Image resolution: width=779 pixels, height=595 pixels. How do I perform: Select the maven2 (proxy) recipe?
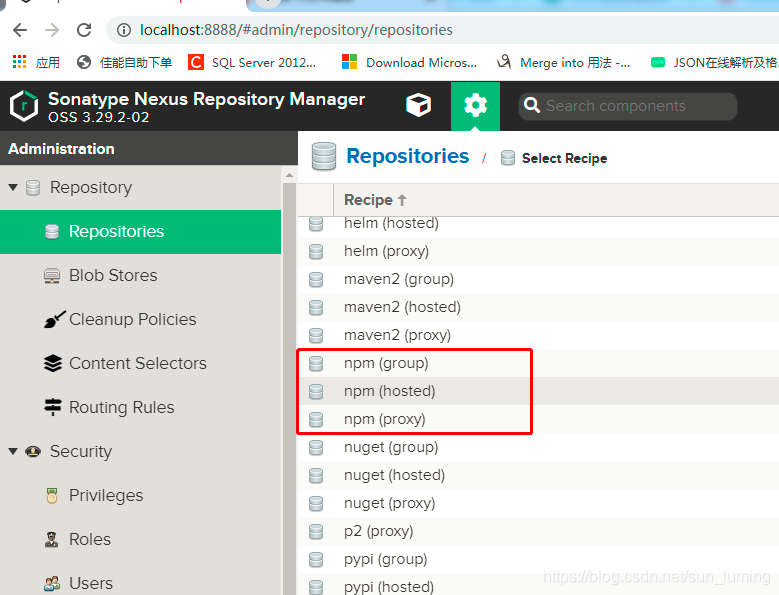[x=538, y=335]
